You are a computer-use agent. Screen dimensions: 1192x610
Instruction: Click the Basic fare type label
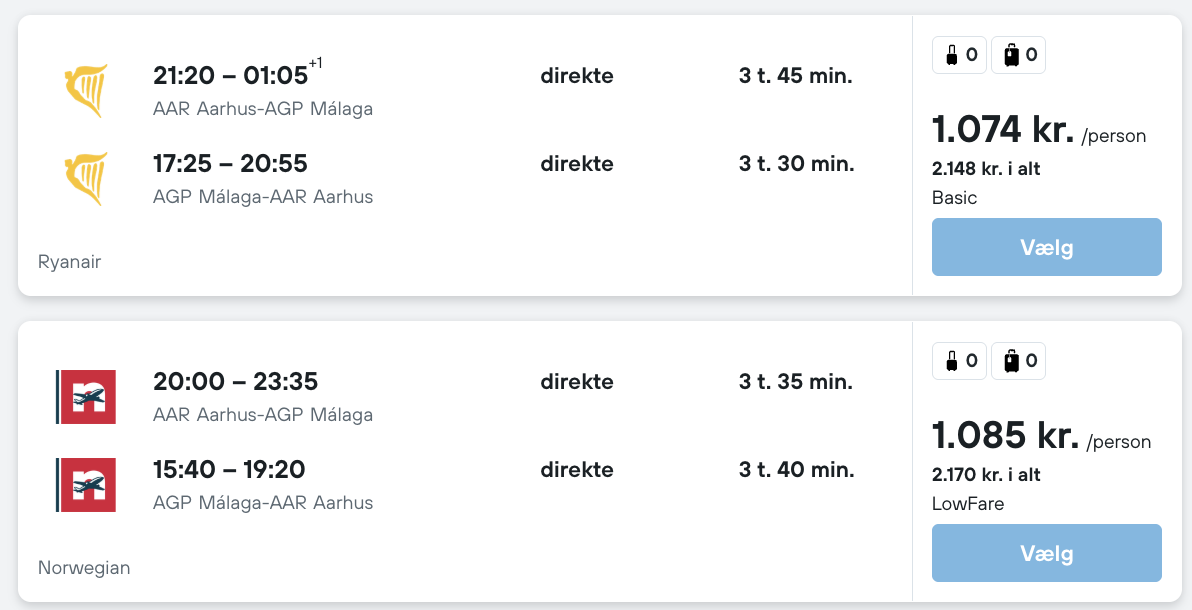coord(954,198)
